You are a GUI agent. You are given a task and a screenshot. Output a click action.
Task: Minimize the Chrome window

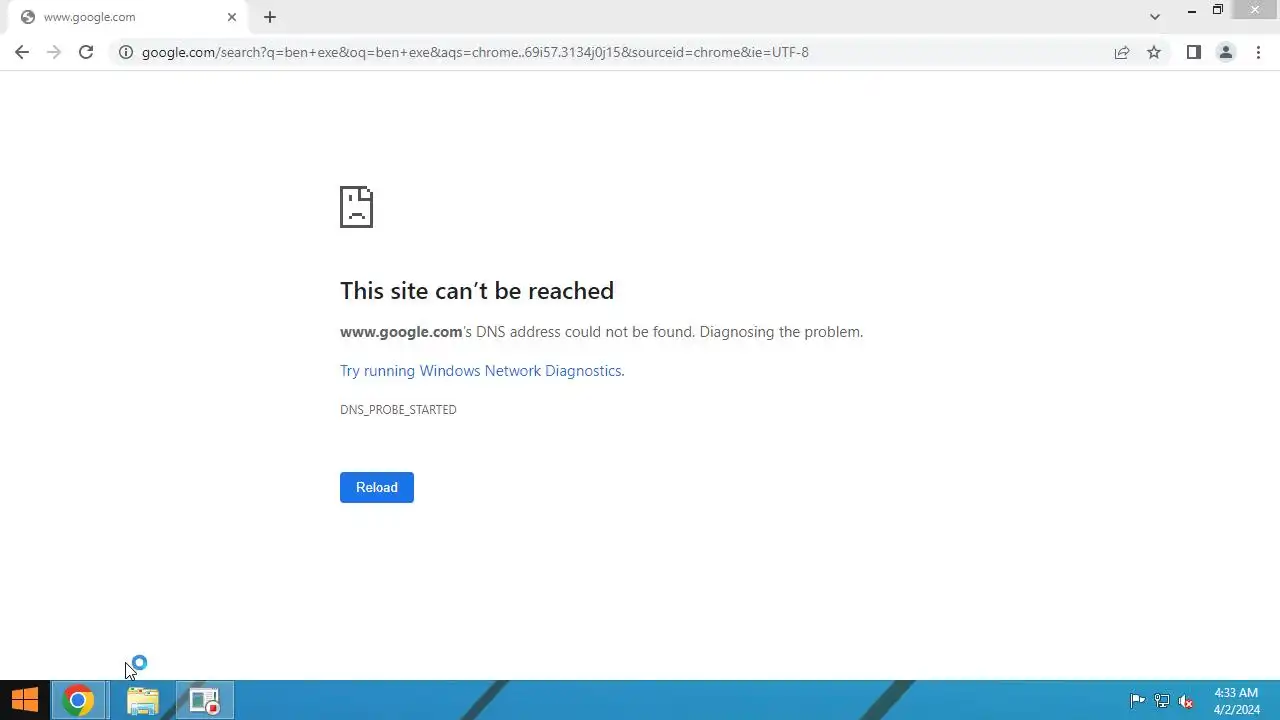click(x=1192, y=11)
